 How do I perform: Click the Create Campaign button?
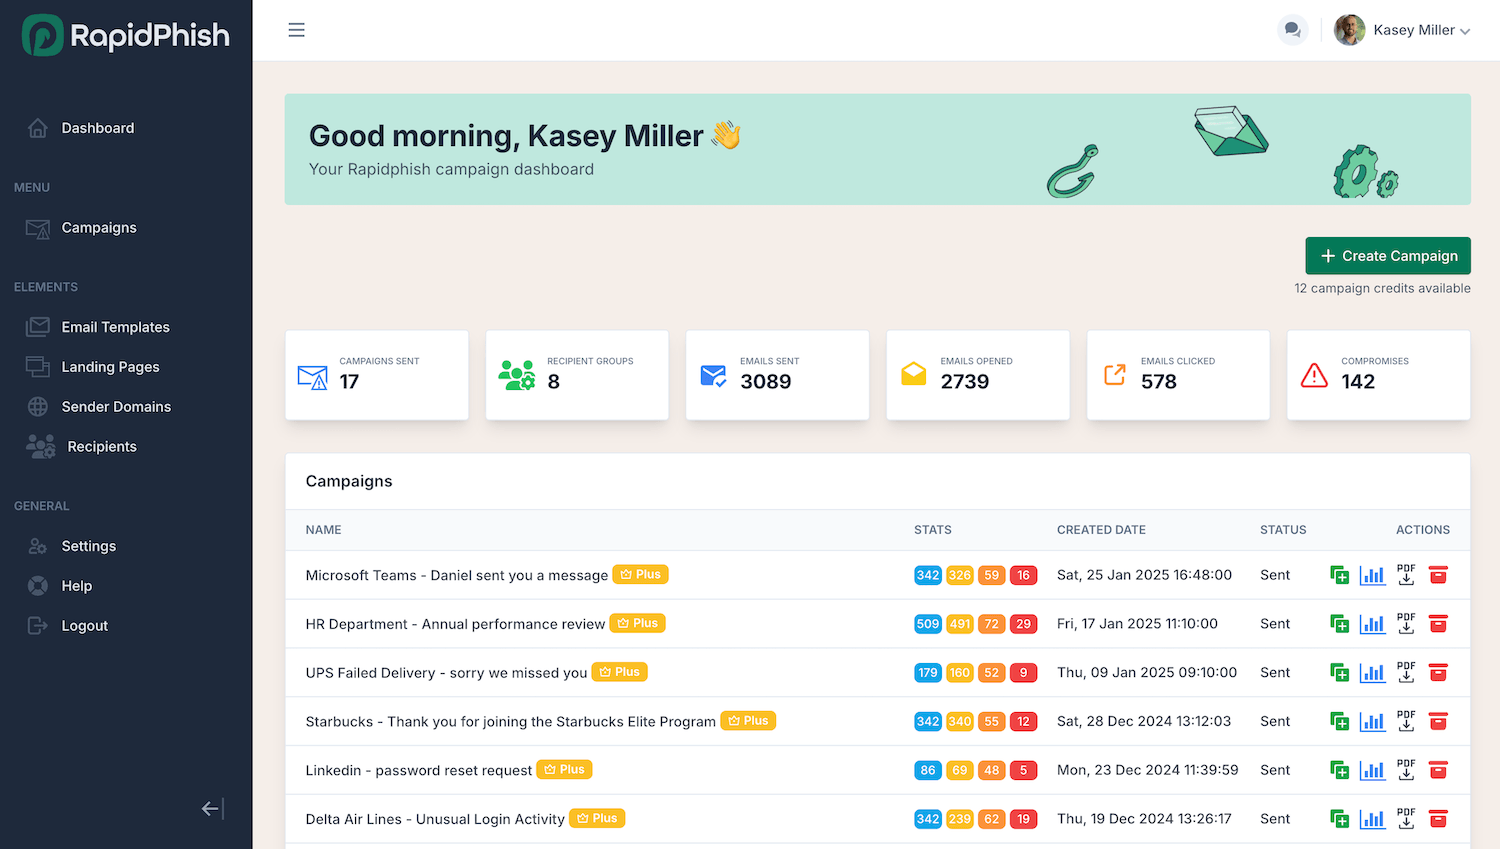click(1387, 256)
